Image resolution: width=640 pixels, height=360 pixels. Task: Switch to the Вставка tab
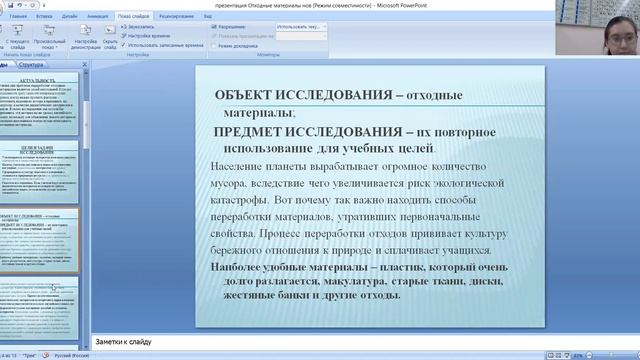(x=44, y=16)
